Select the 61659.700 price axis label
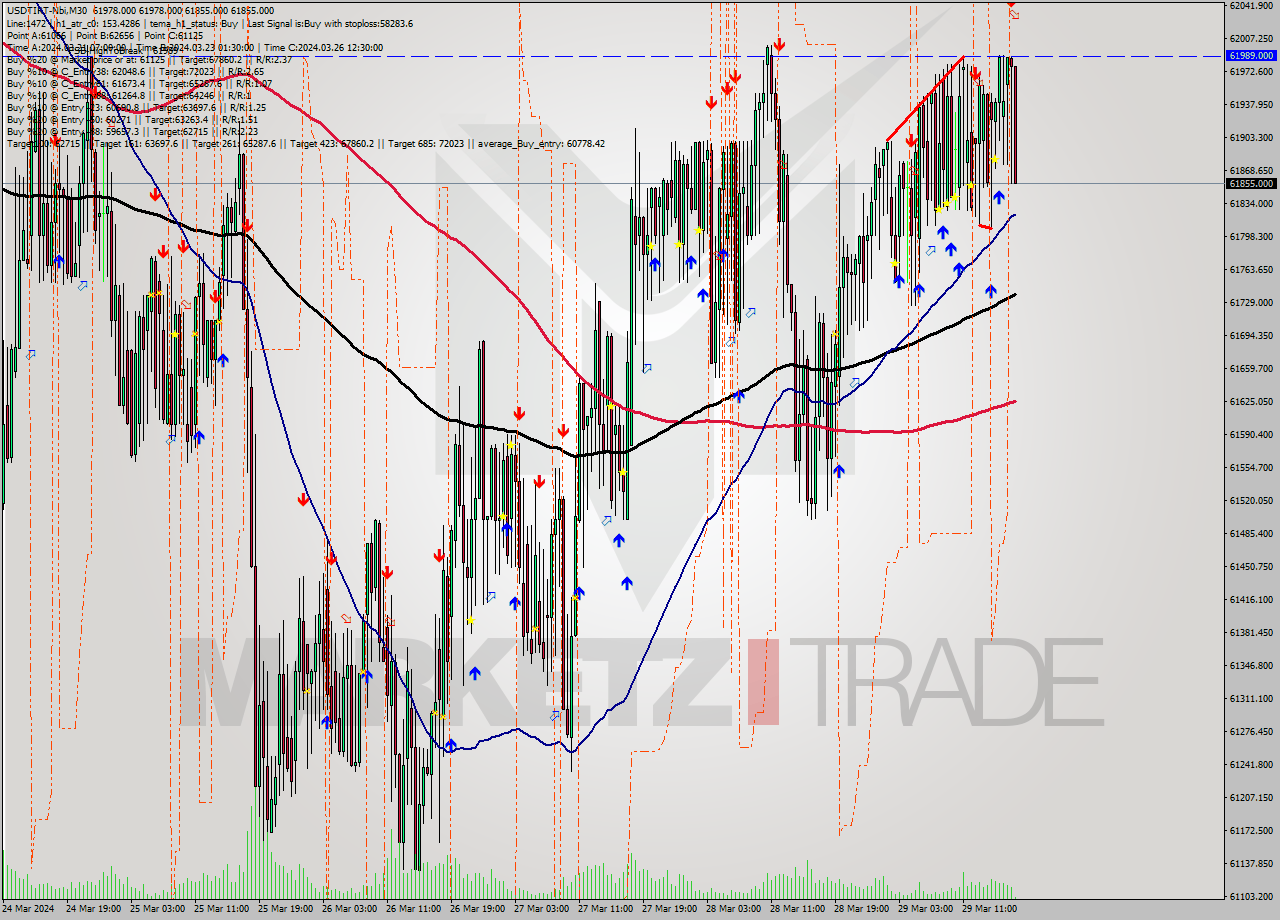 (1251, 368)
